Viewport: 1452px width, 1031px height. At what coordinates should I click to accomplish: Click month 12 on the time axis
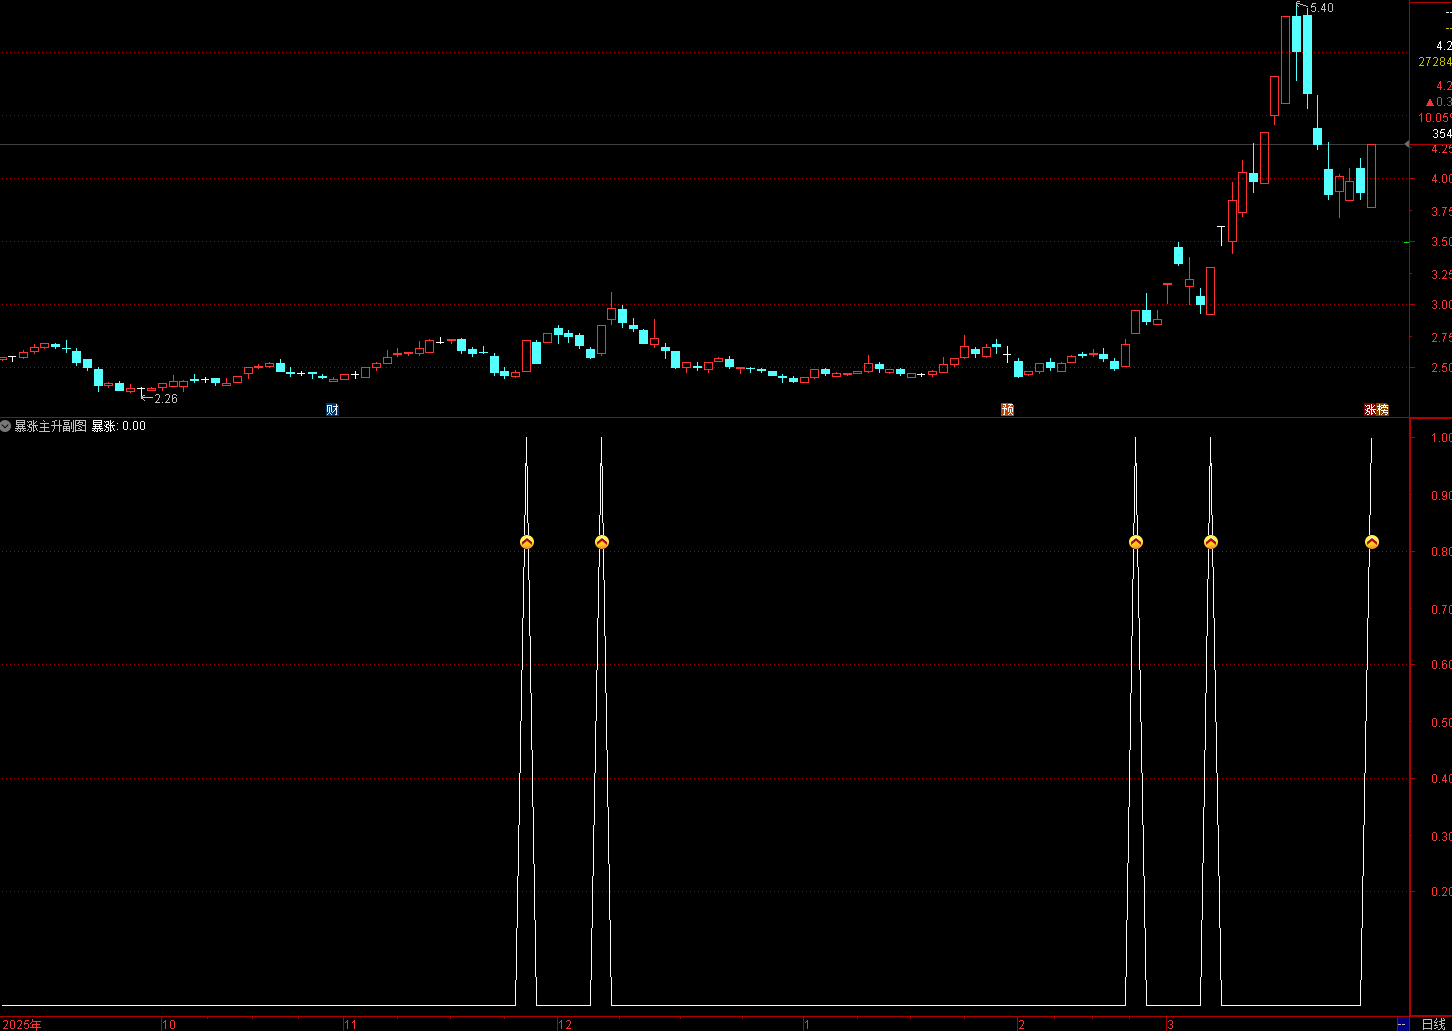tap(565, 1025)
